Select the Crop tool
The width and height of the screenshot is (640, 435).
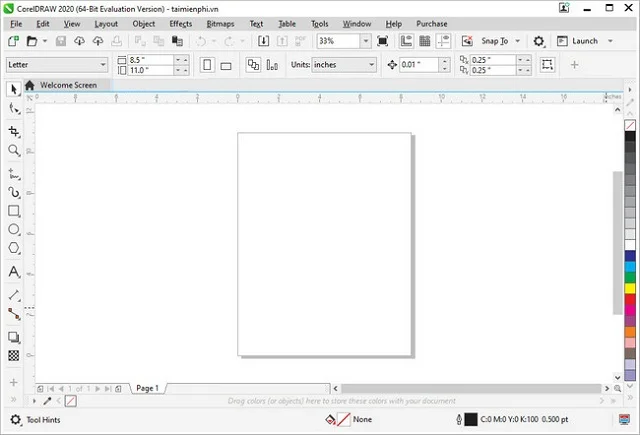[x=14, y=131]
